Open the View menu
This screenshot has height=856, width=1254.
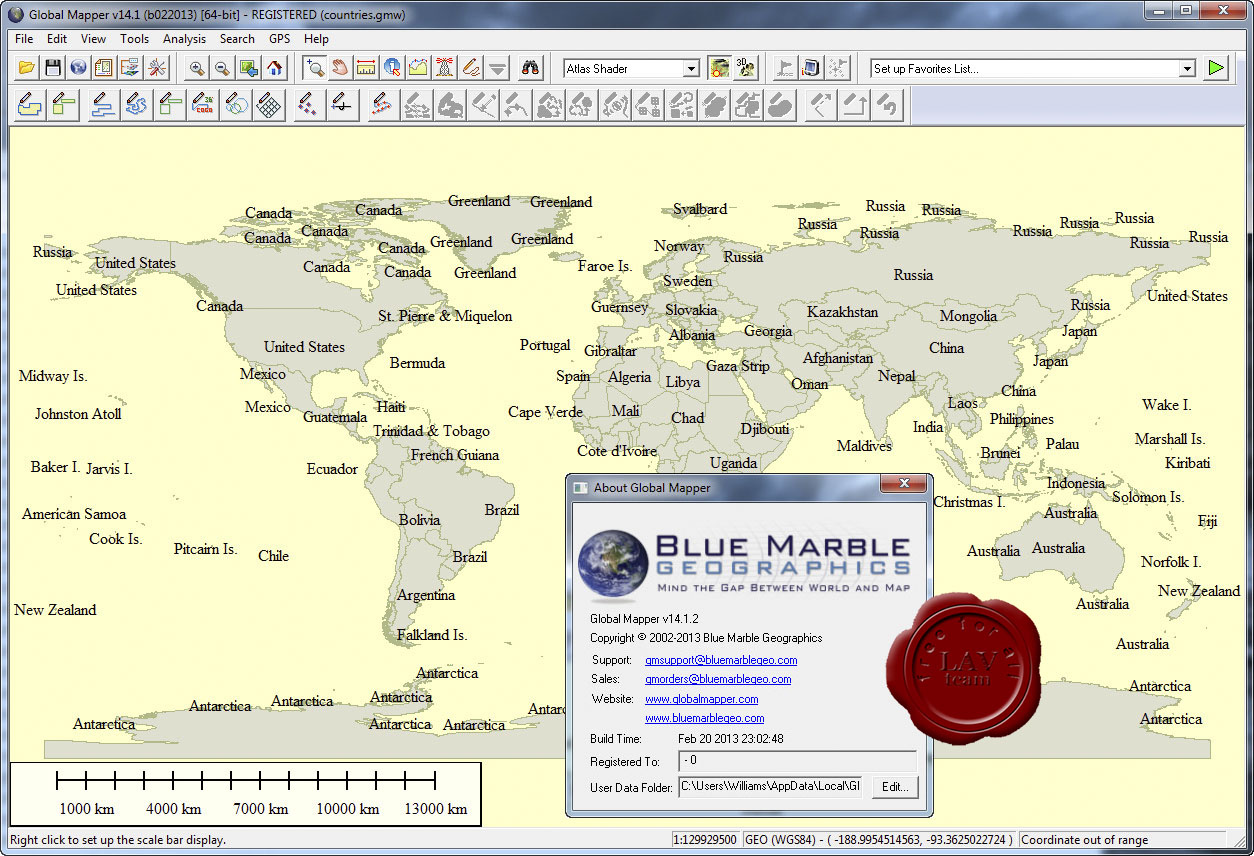click(93, 39)
